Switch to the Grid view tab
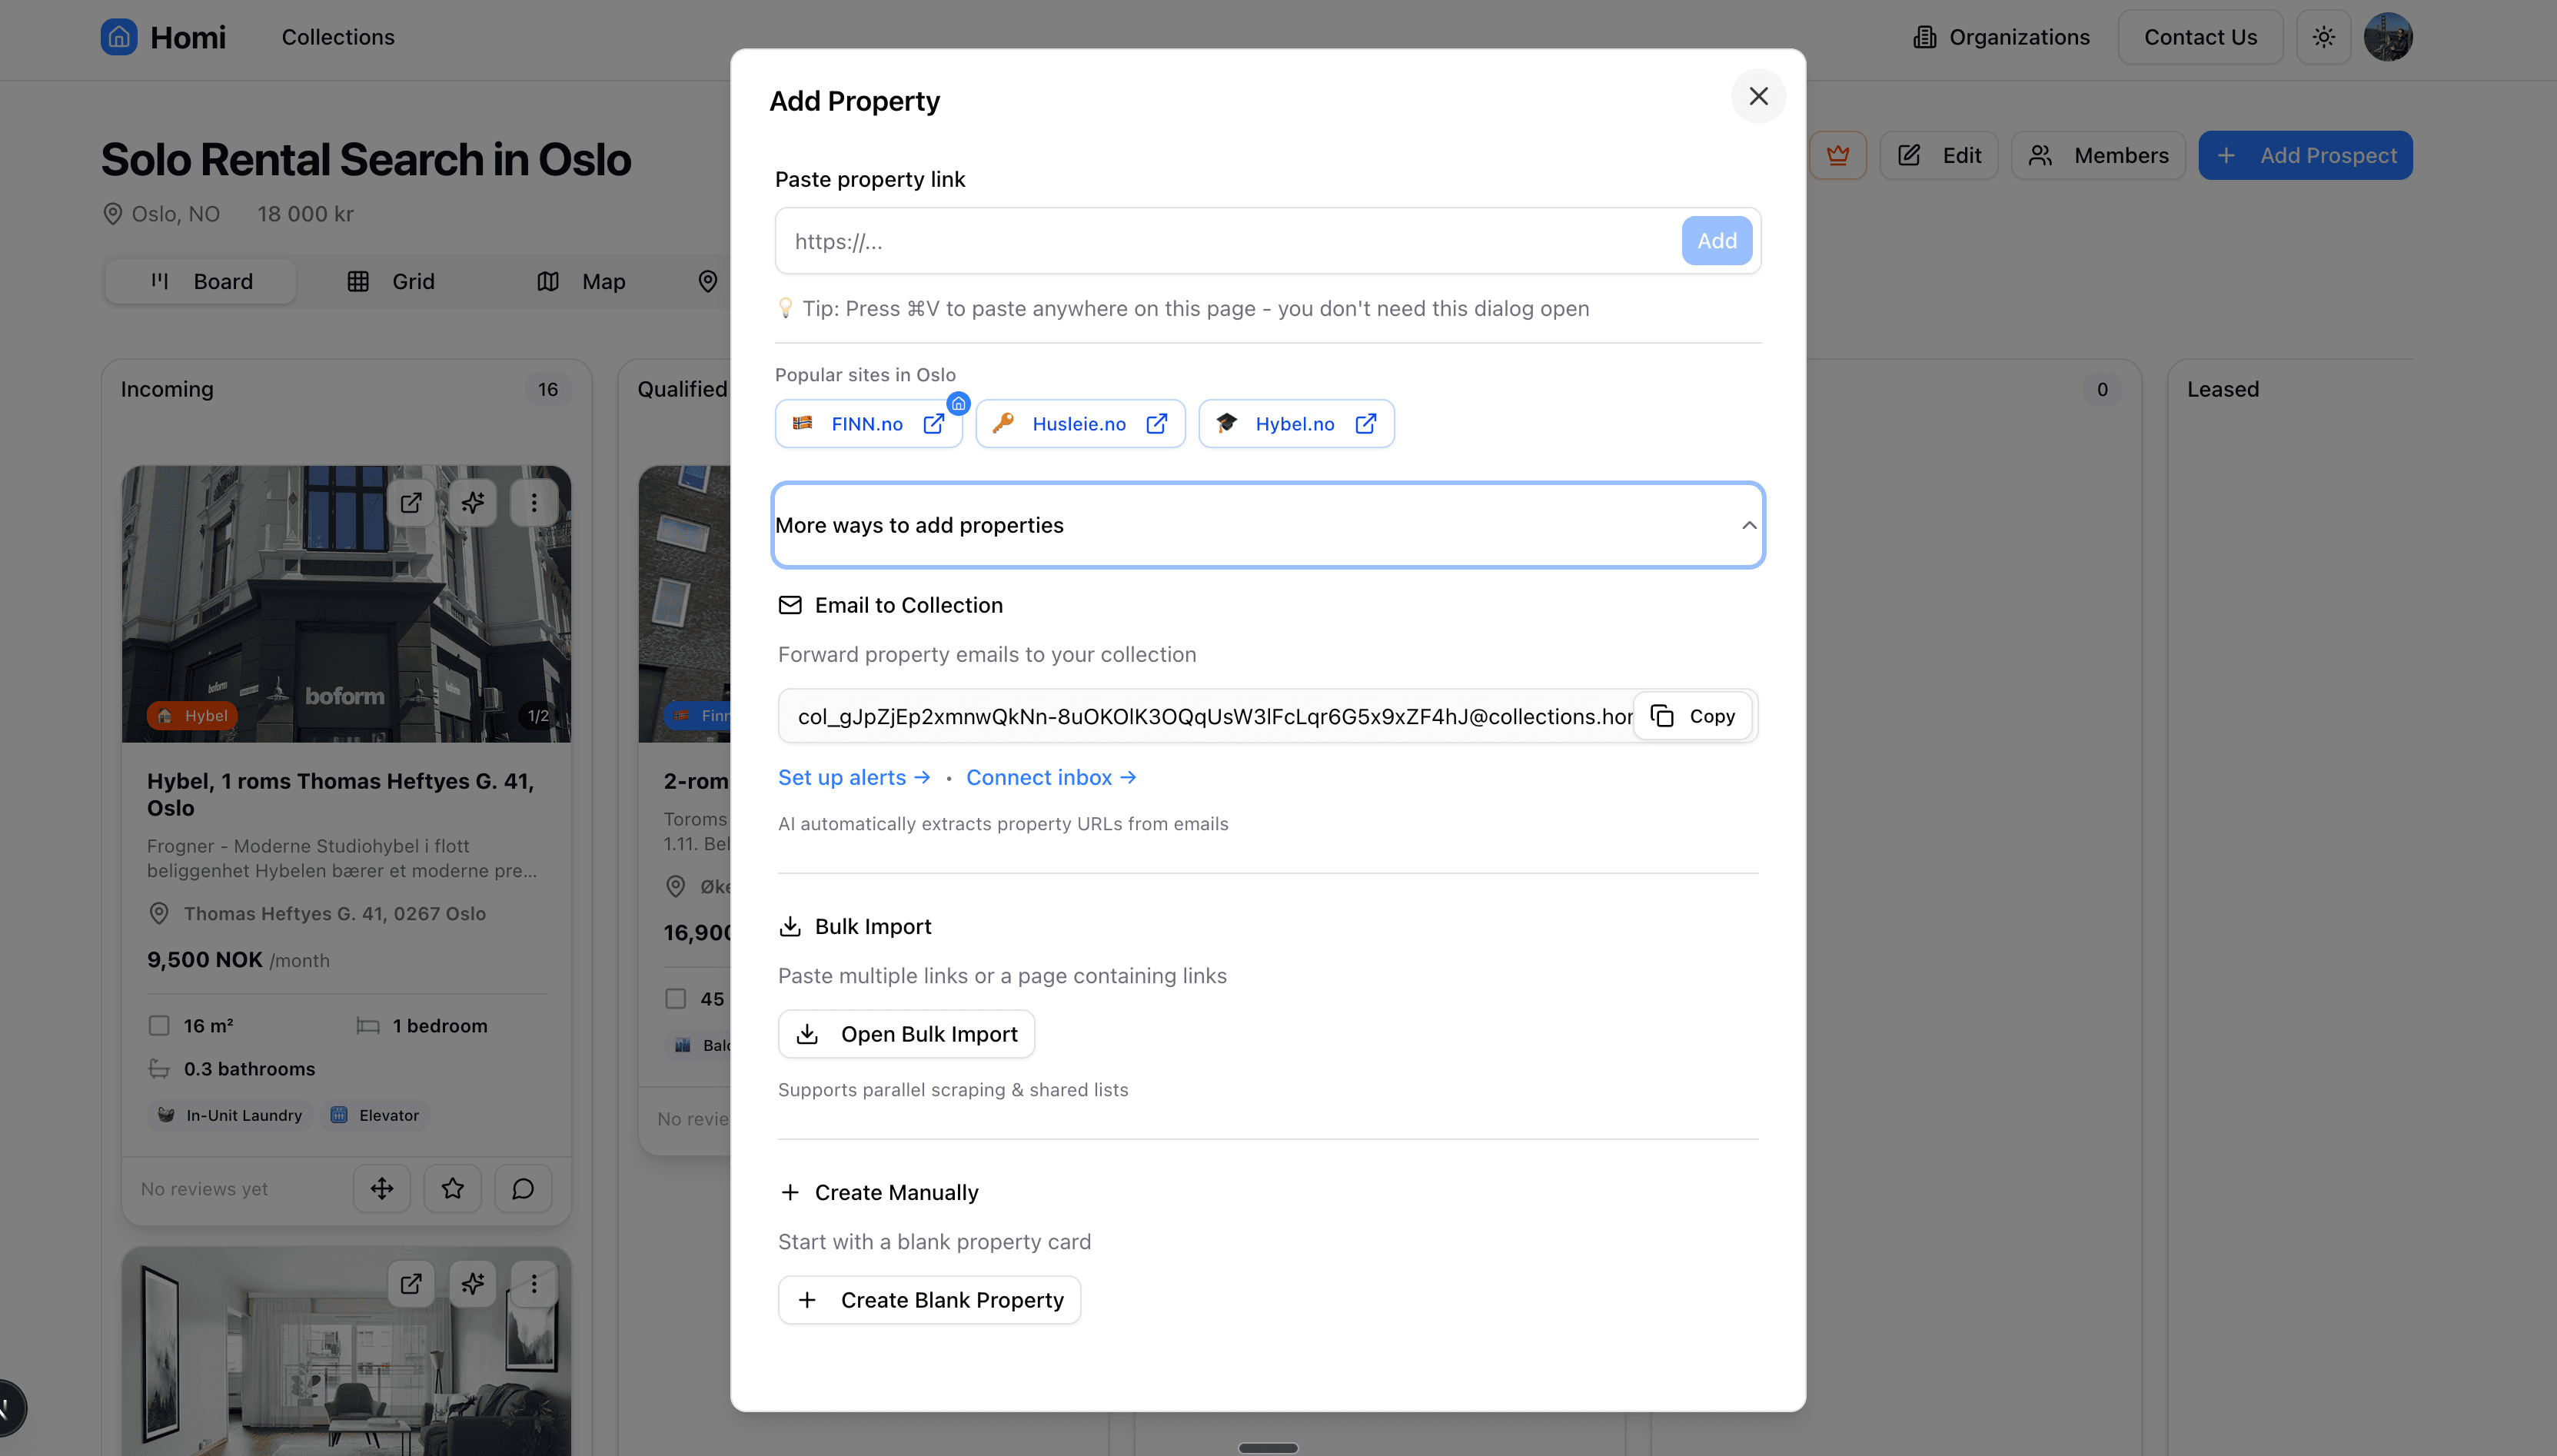This screenshot has width=2557, height=1456. point(391,282)
